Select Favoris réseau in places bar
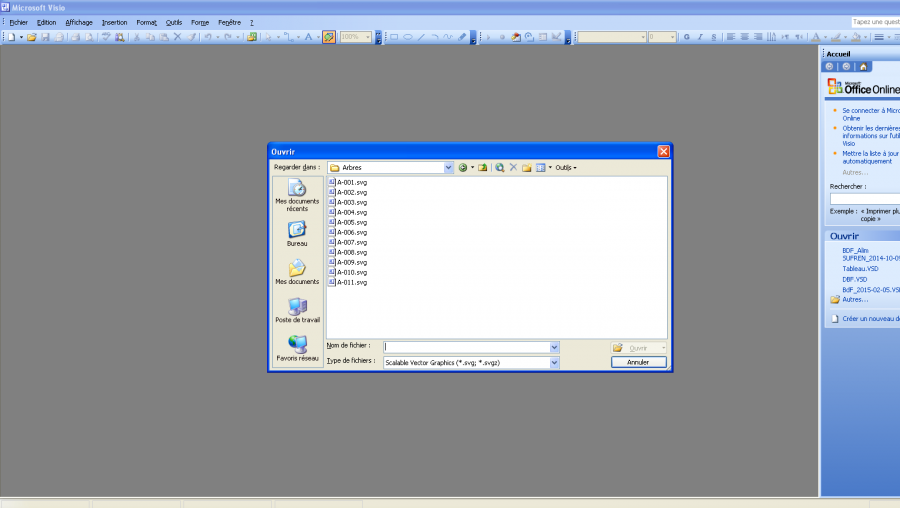 pyautogui.click(x=297, y=348)
